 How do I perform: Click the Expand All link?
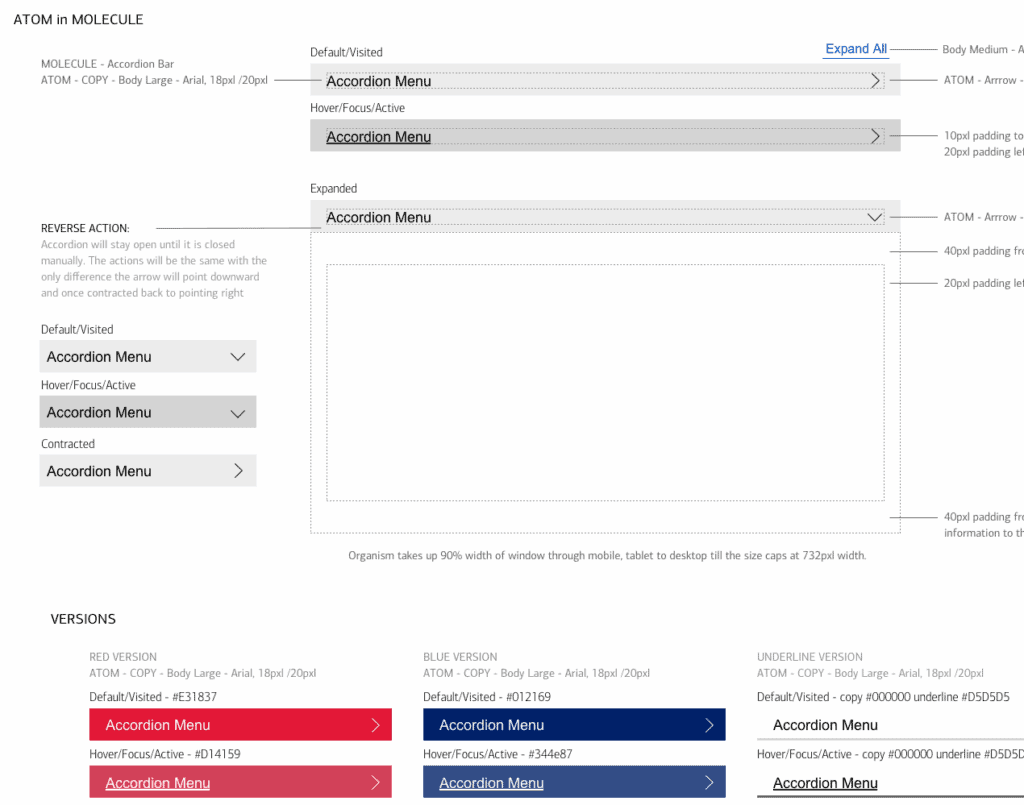855,48
